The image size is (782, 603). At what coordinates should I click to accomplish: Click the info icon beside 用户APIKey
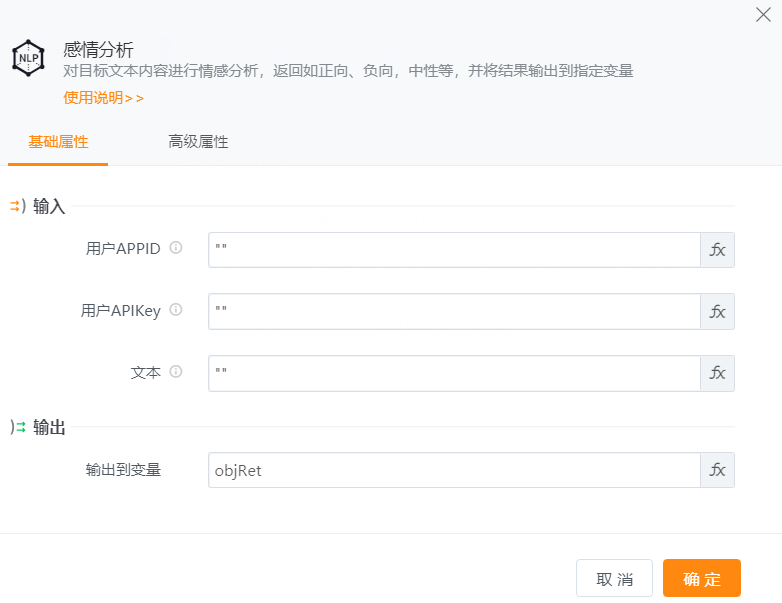pos(176,310)
